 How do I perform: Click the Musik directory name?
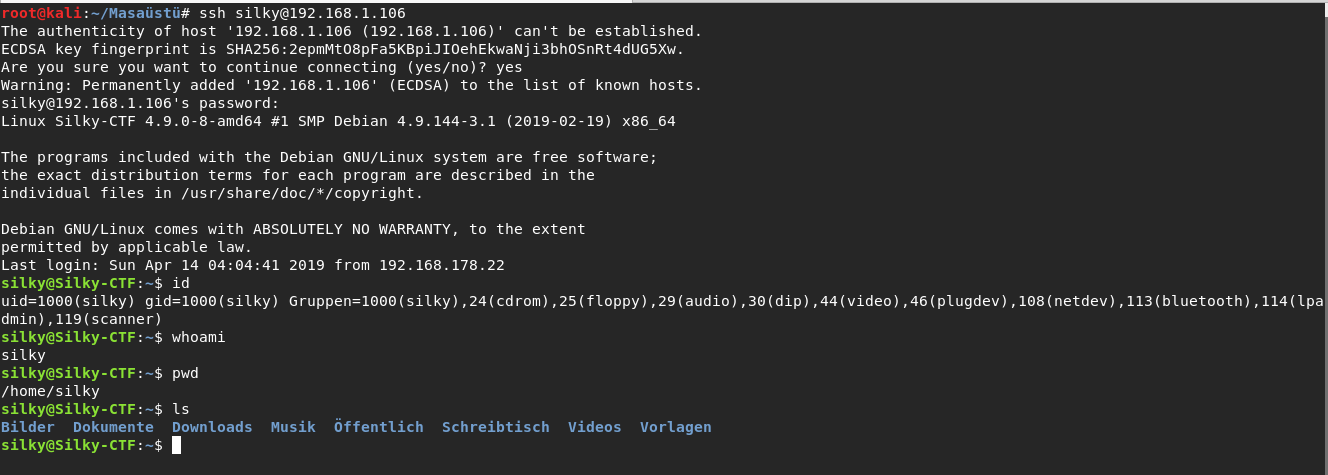293,427
